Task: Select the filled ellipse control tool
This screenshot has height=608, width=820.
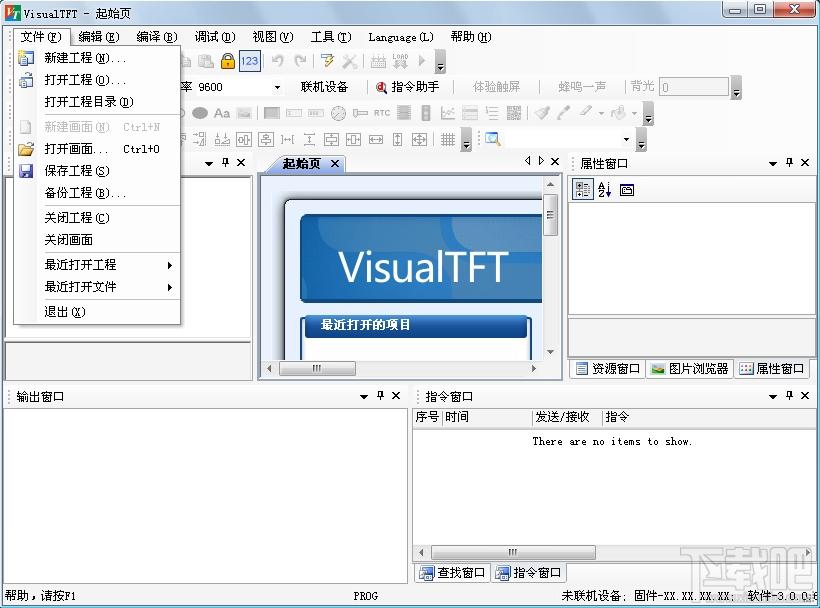Action: [200, 113]
